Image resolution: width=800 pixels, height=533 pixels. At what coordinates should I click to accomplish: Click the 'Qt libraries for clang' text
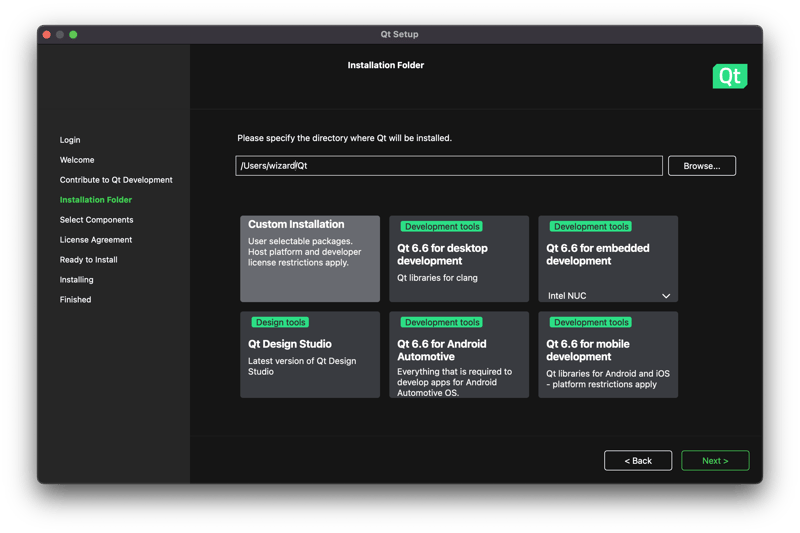437,277
